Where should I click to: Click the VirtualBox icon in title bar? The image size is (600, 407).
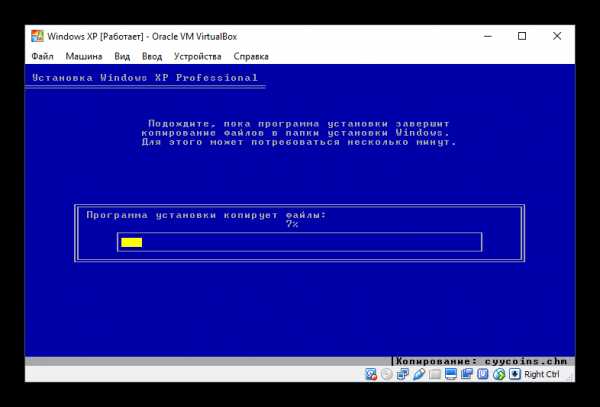tap(37, 36)
